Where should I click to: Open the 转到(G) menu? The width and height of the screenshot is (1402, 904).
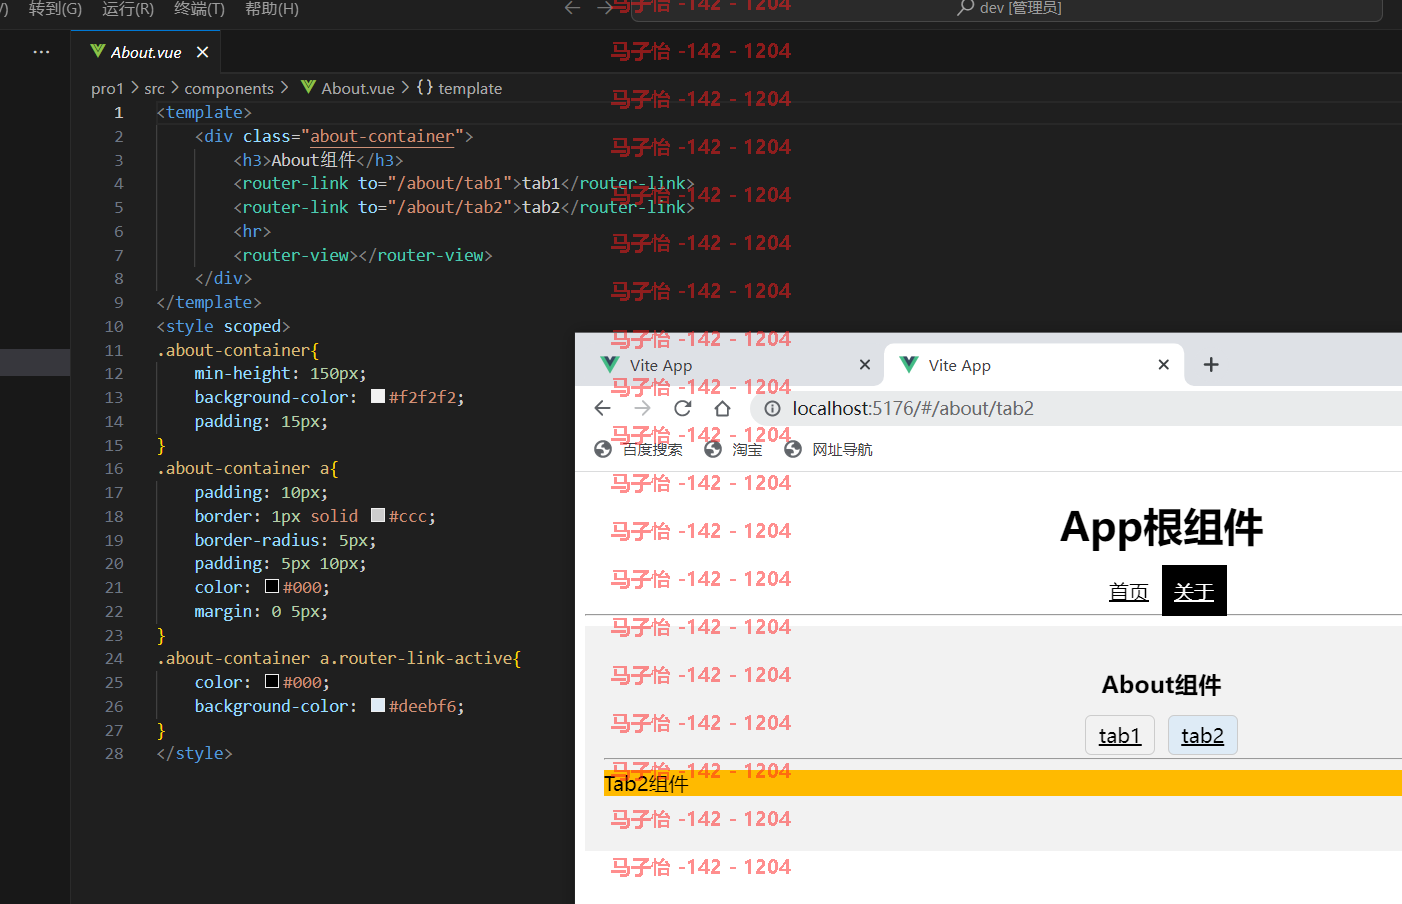point(55,9)
